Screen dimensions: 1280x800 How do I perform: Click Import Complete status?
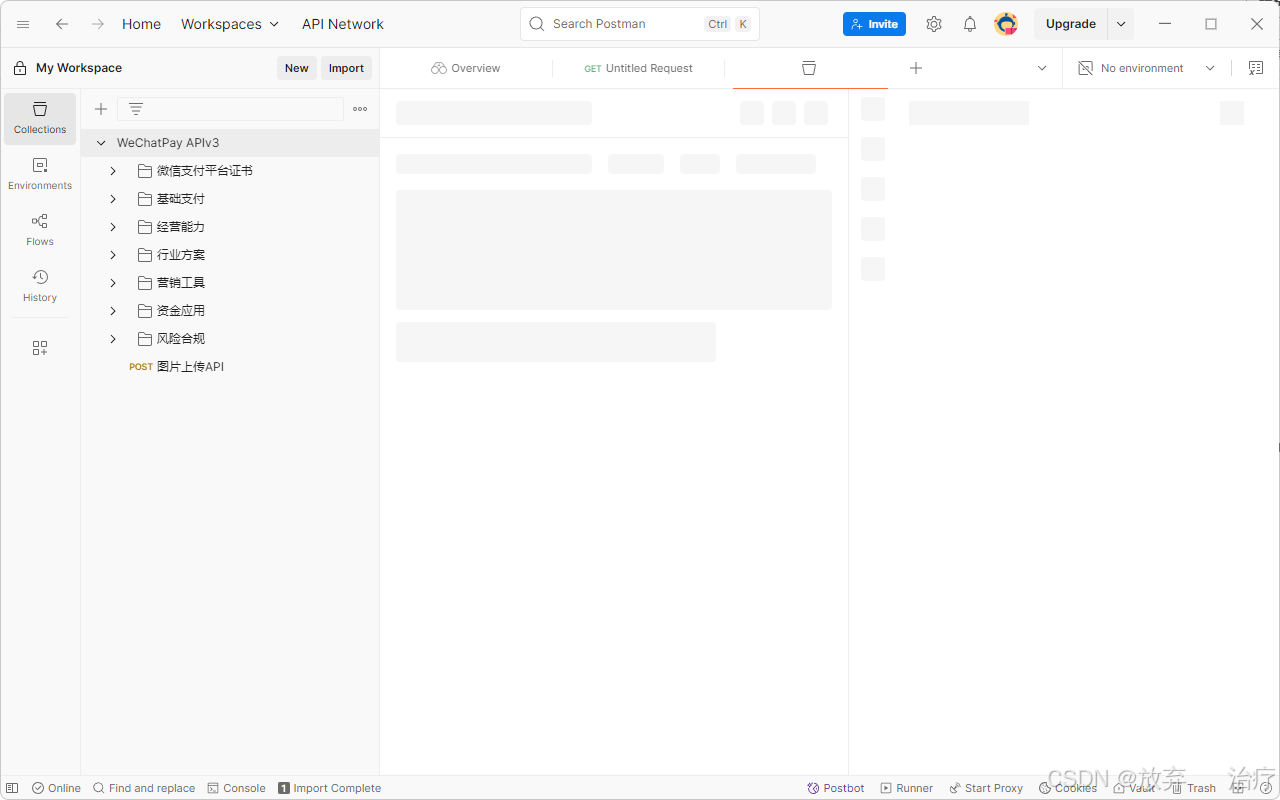(329, 788)
